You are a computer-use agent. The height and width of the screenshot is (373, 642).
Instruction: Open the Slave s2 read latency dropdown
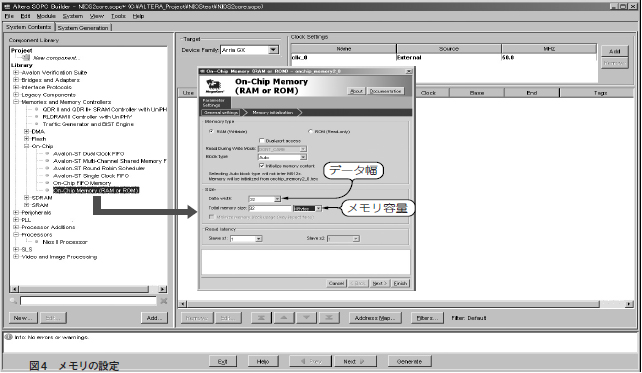point(356,238)
